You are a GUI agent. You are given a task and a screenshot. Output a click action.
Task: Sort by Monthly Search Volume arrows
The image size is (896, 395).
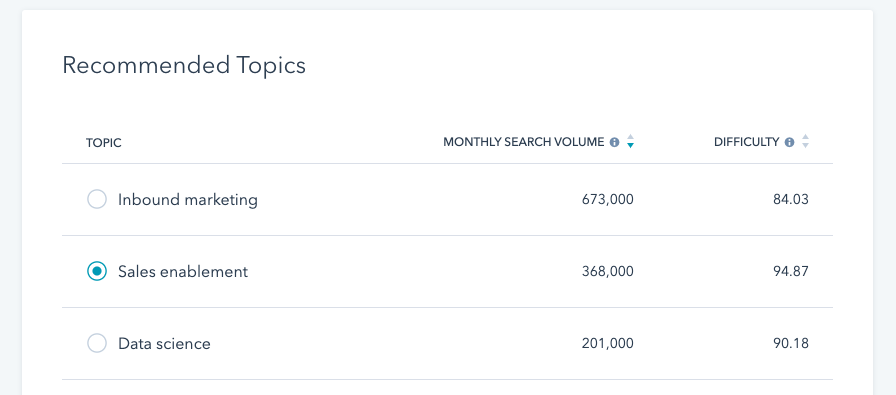click(630, 141)
